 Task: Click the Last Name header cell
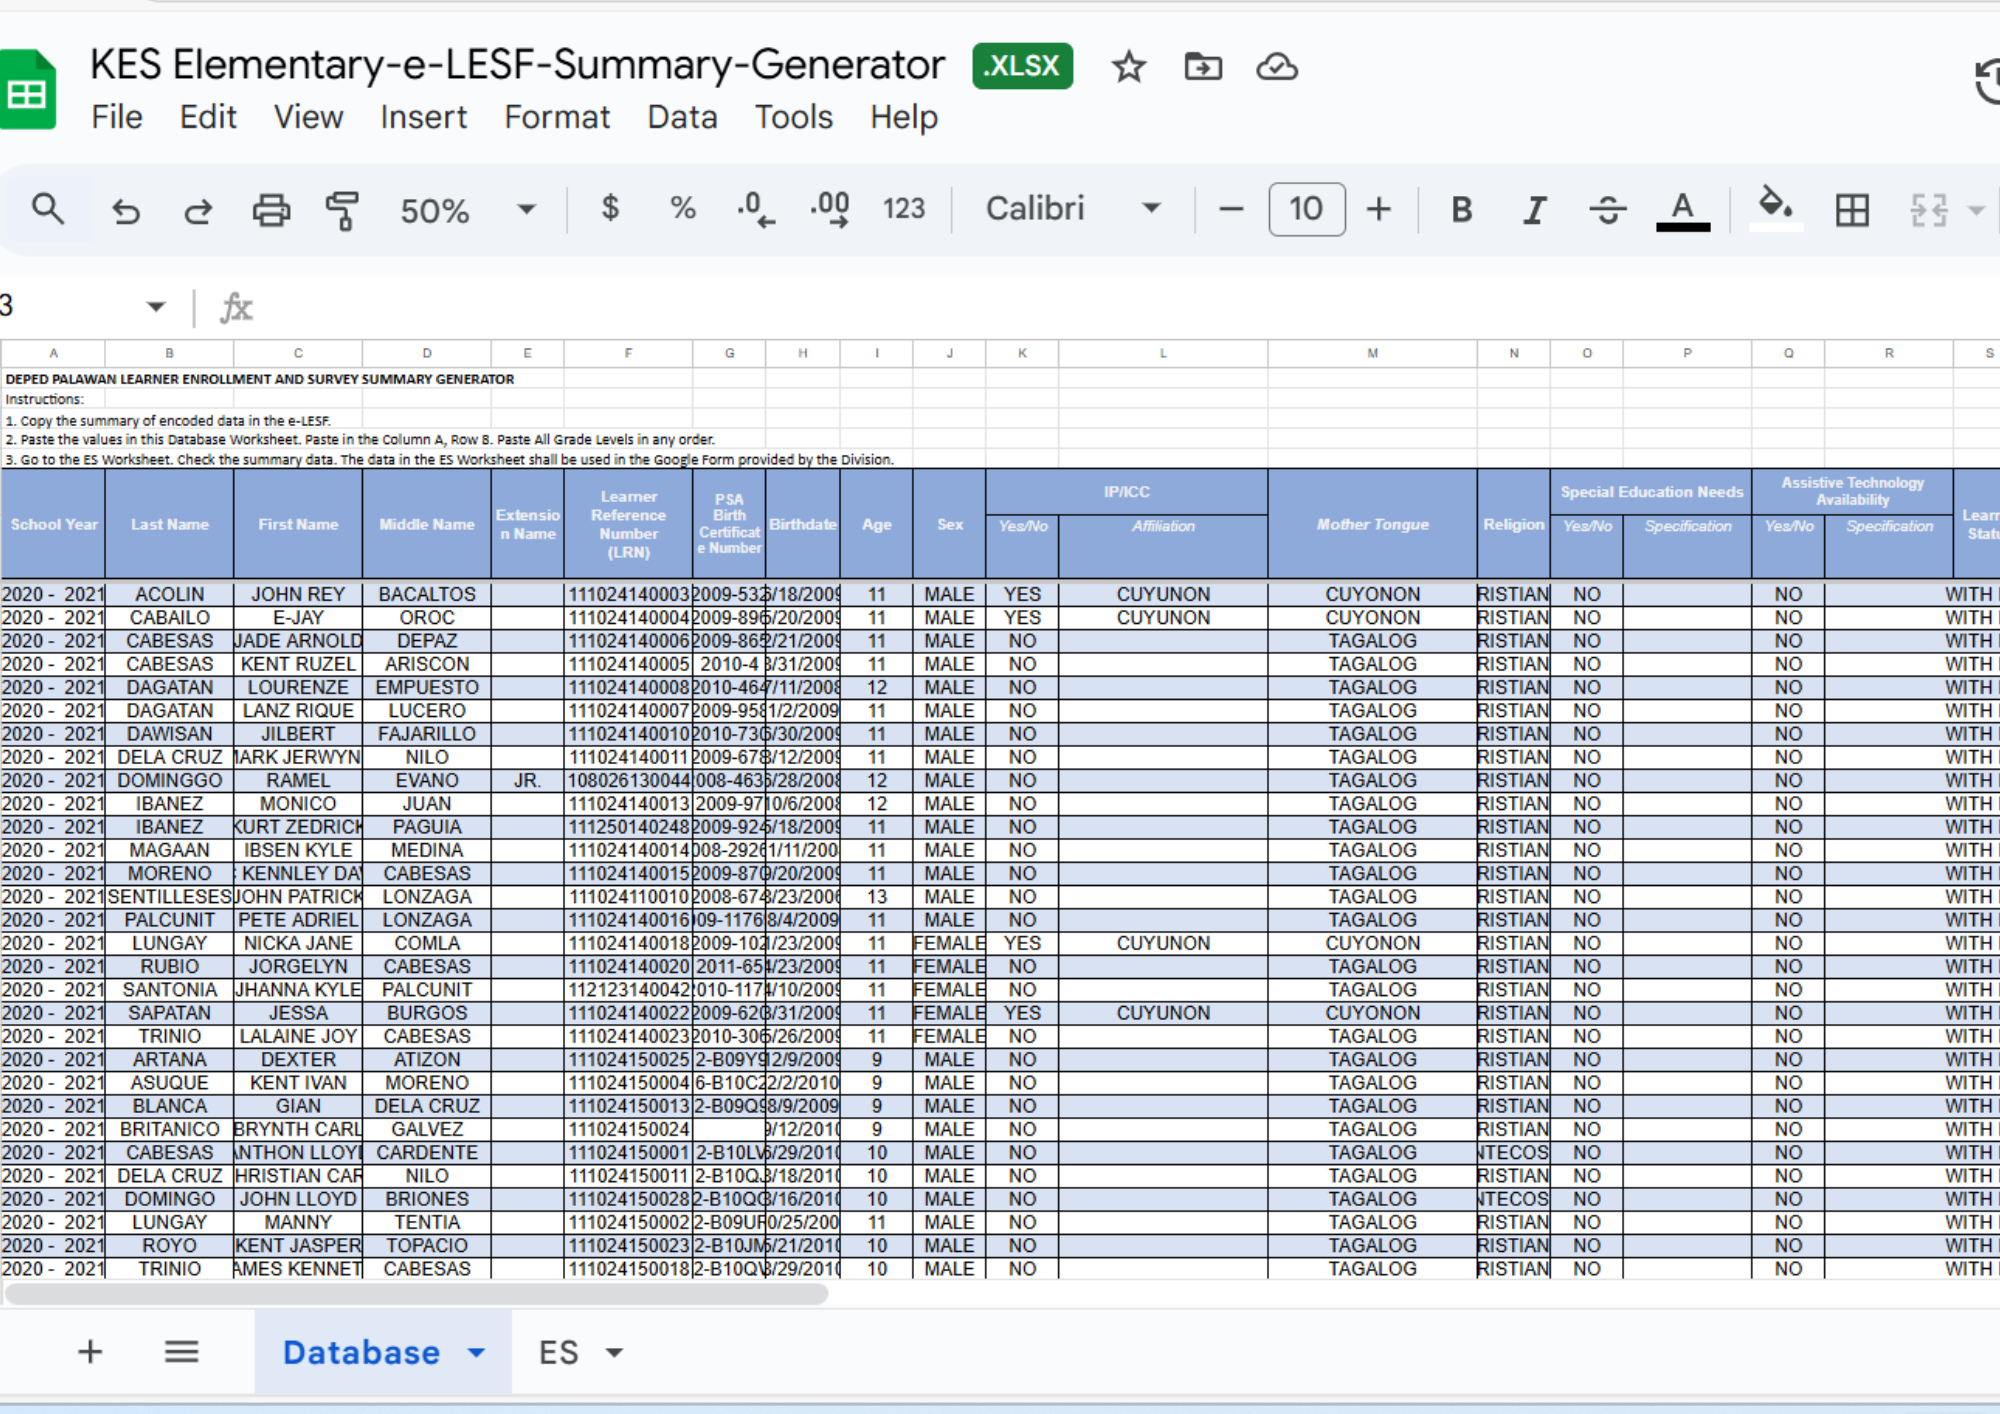pos(169,524)
